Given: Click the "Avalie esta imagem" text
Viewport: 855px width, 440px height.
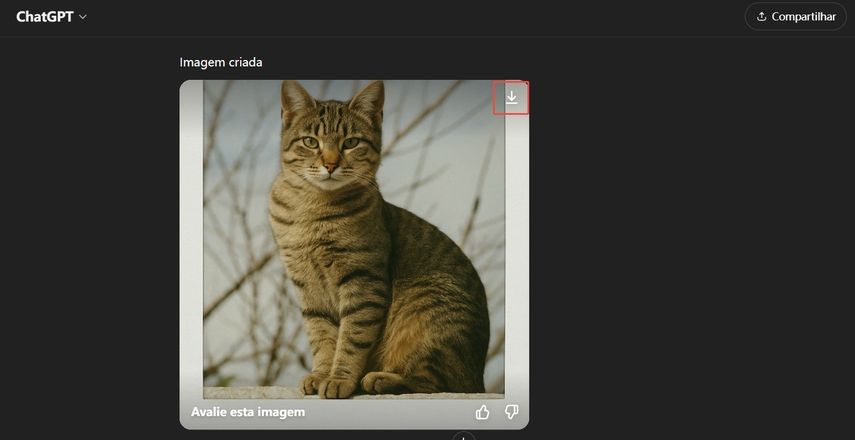Looking at the screenshot, I should (248, 412).
